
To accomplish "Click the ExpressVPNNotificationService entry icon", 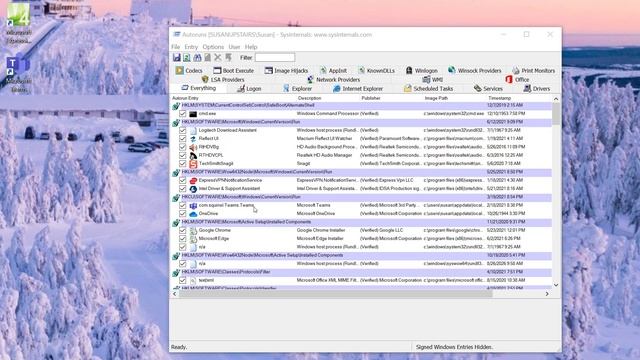I will [x=193, y=180].
